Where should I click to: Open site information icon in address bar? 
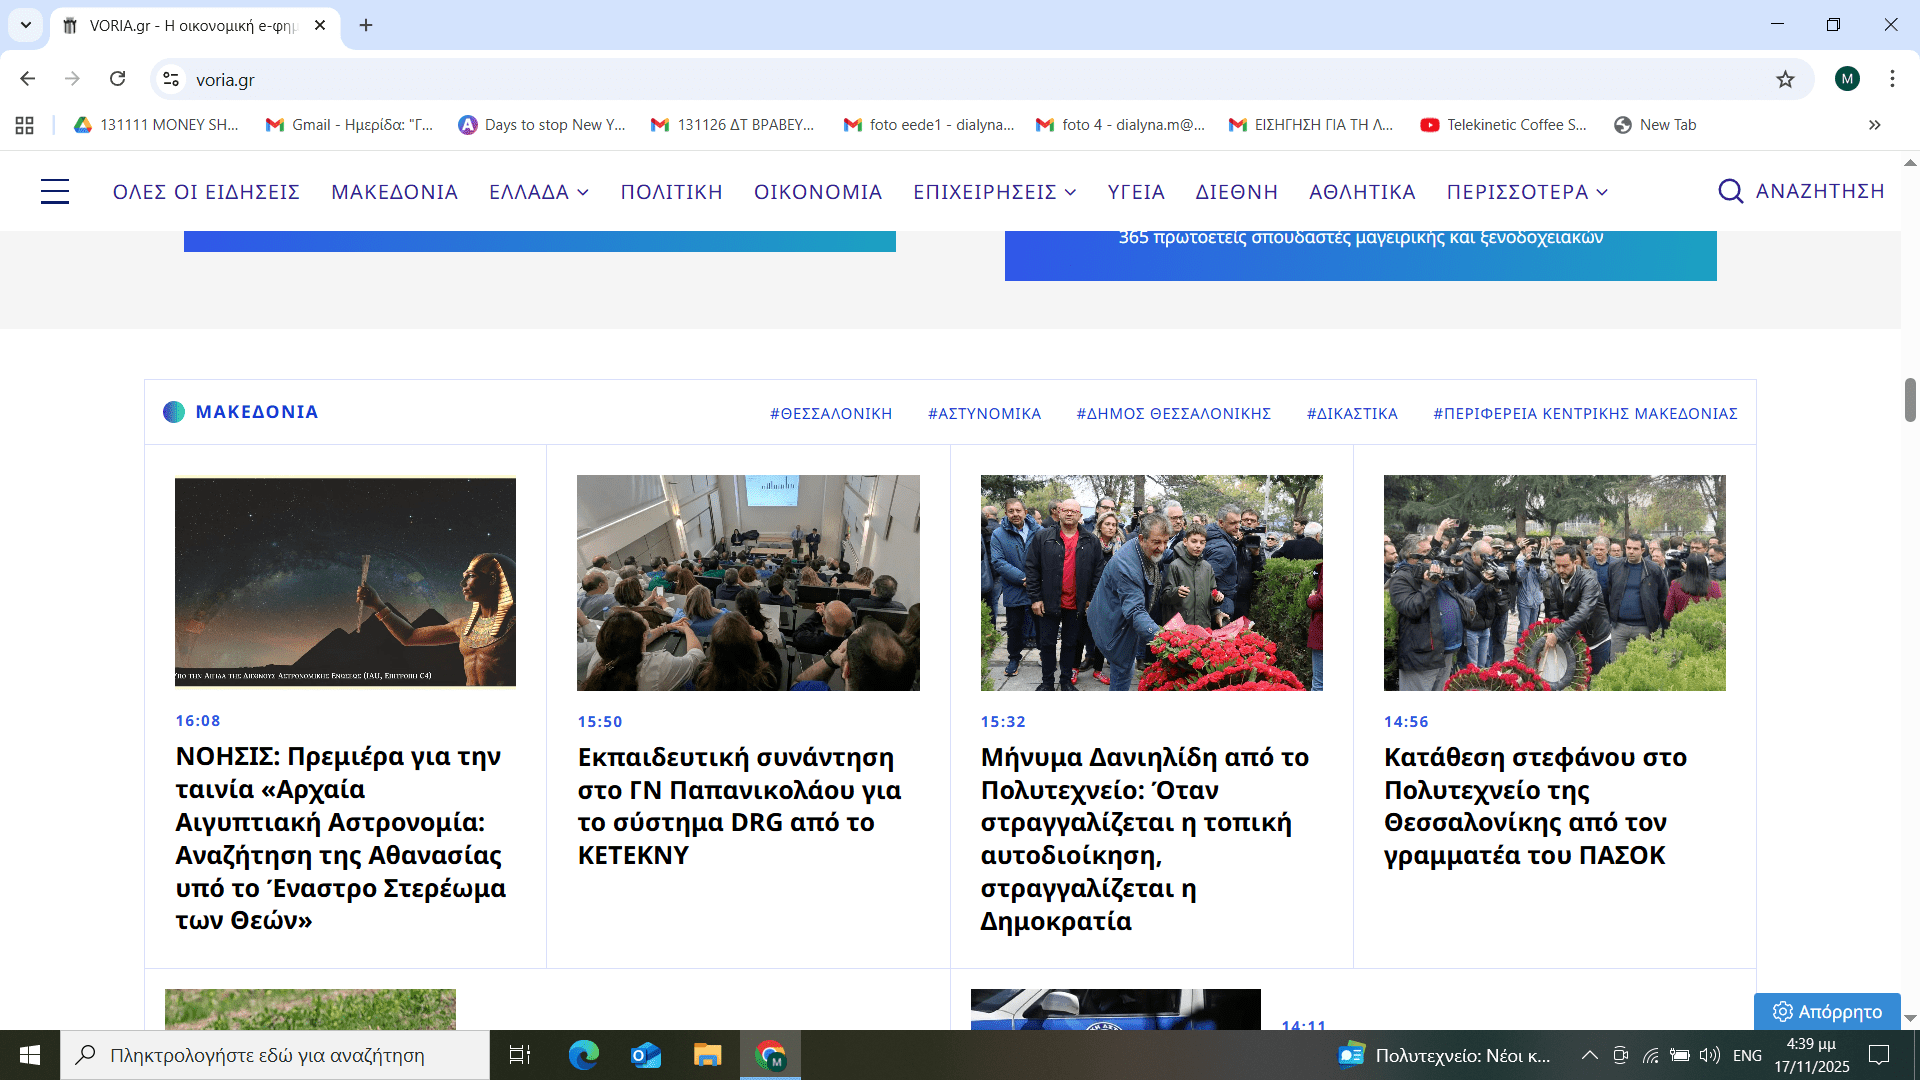point(171,79)
